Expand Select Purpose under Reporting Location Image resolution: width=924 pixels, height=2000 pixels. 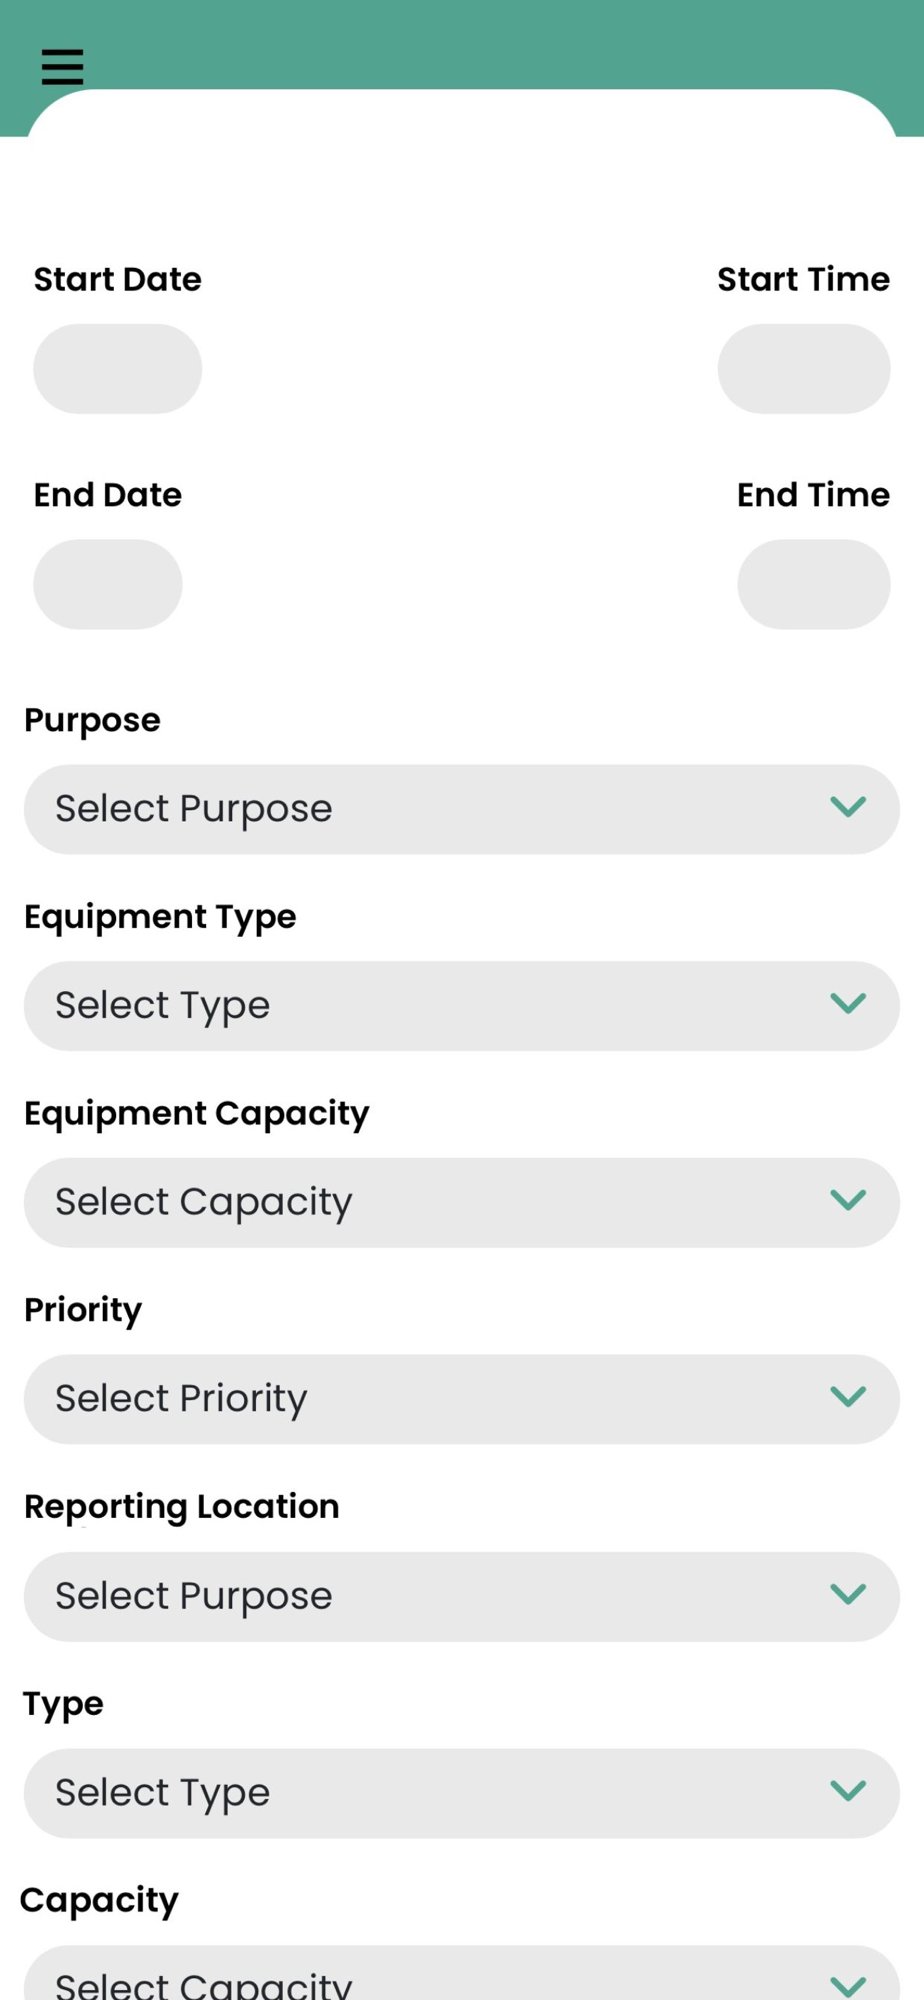tap(462, 1596)
